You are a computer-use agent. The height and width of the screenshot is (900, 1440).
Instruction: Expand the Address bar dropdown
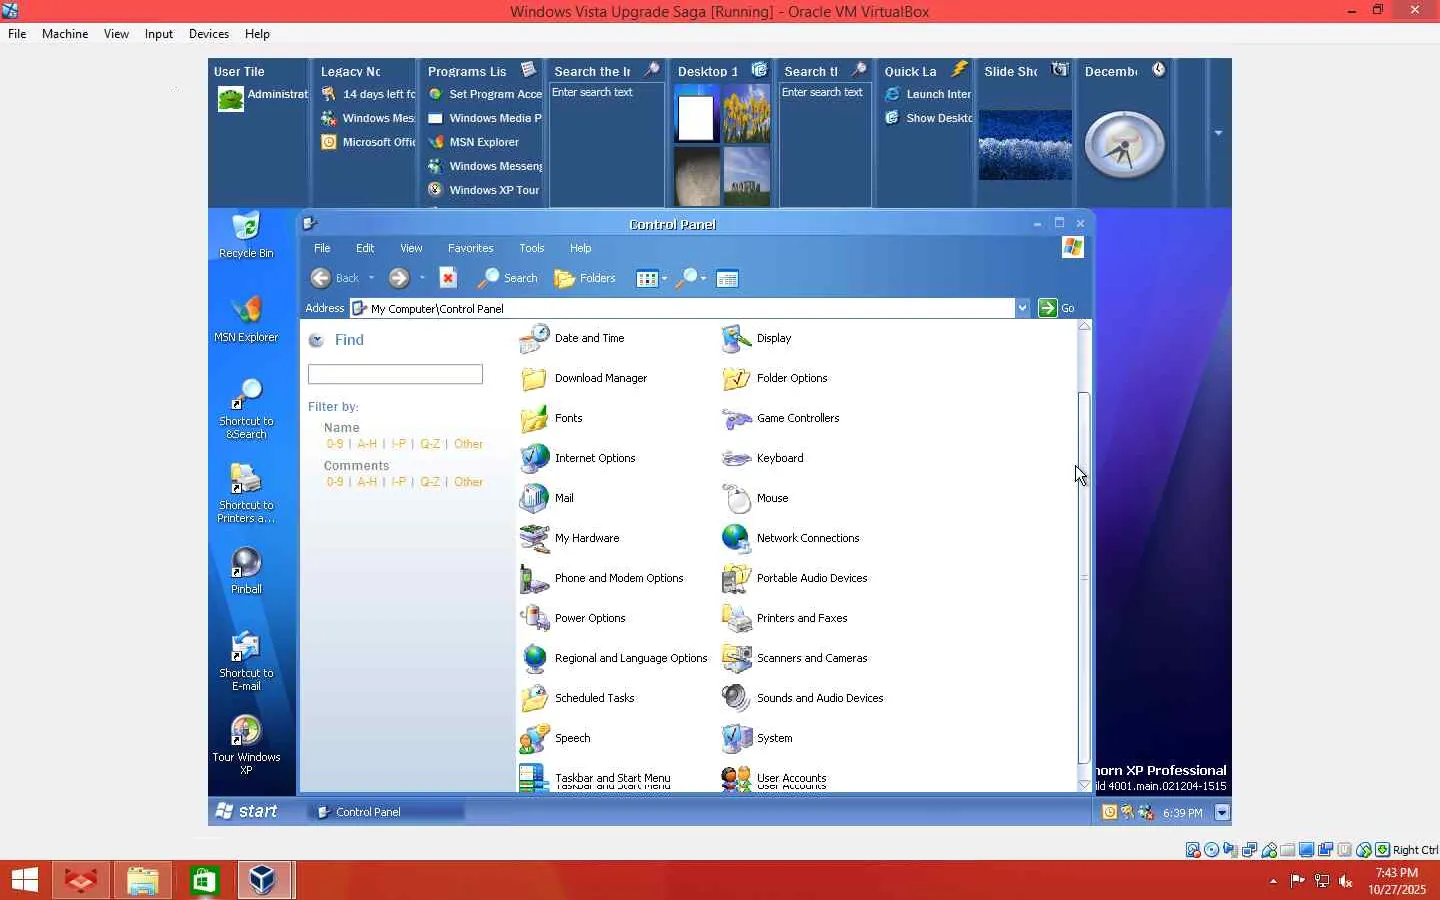pos(1022,308)
